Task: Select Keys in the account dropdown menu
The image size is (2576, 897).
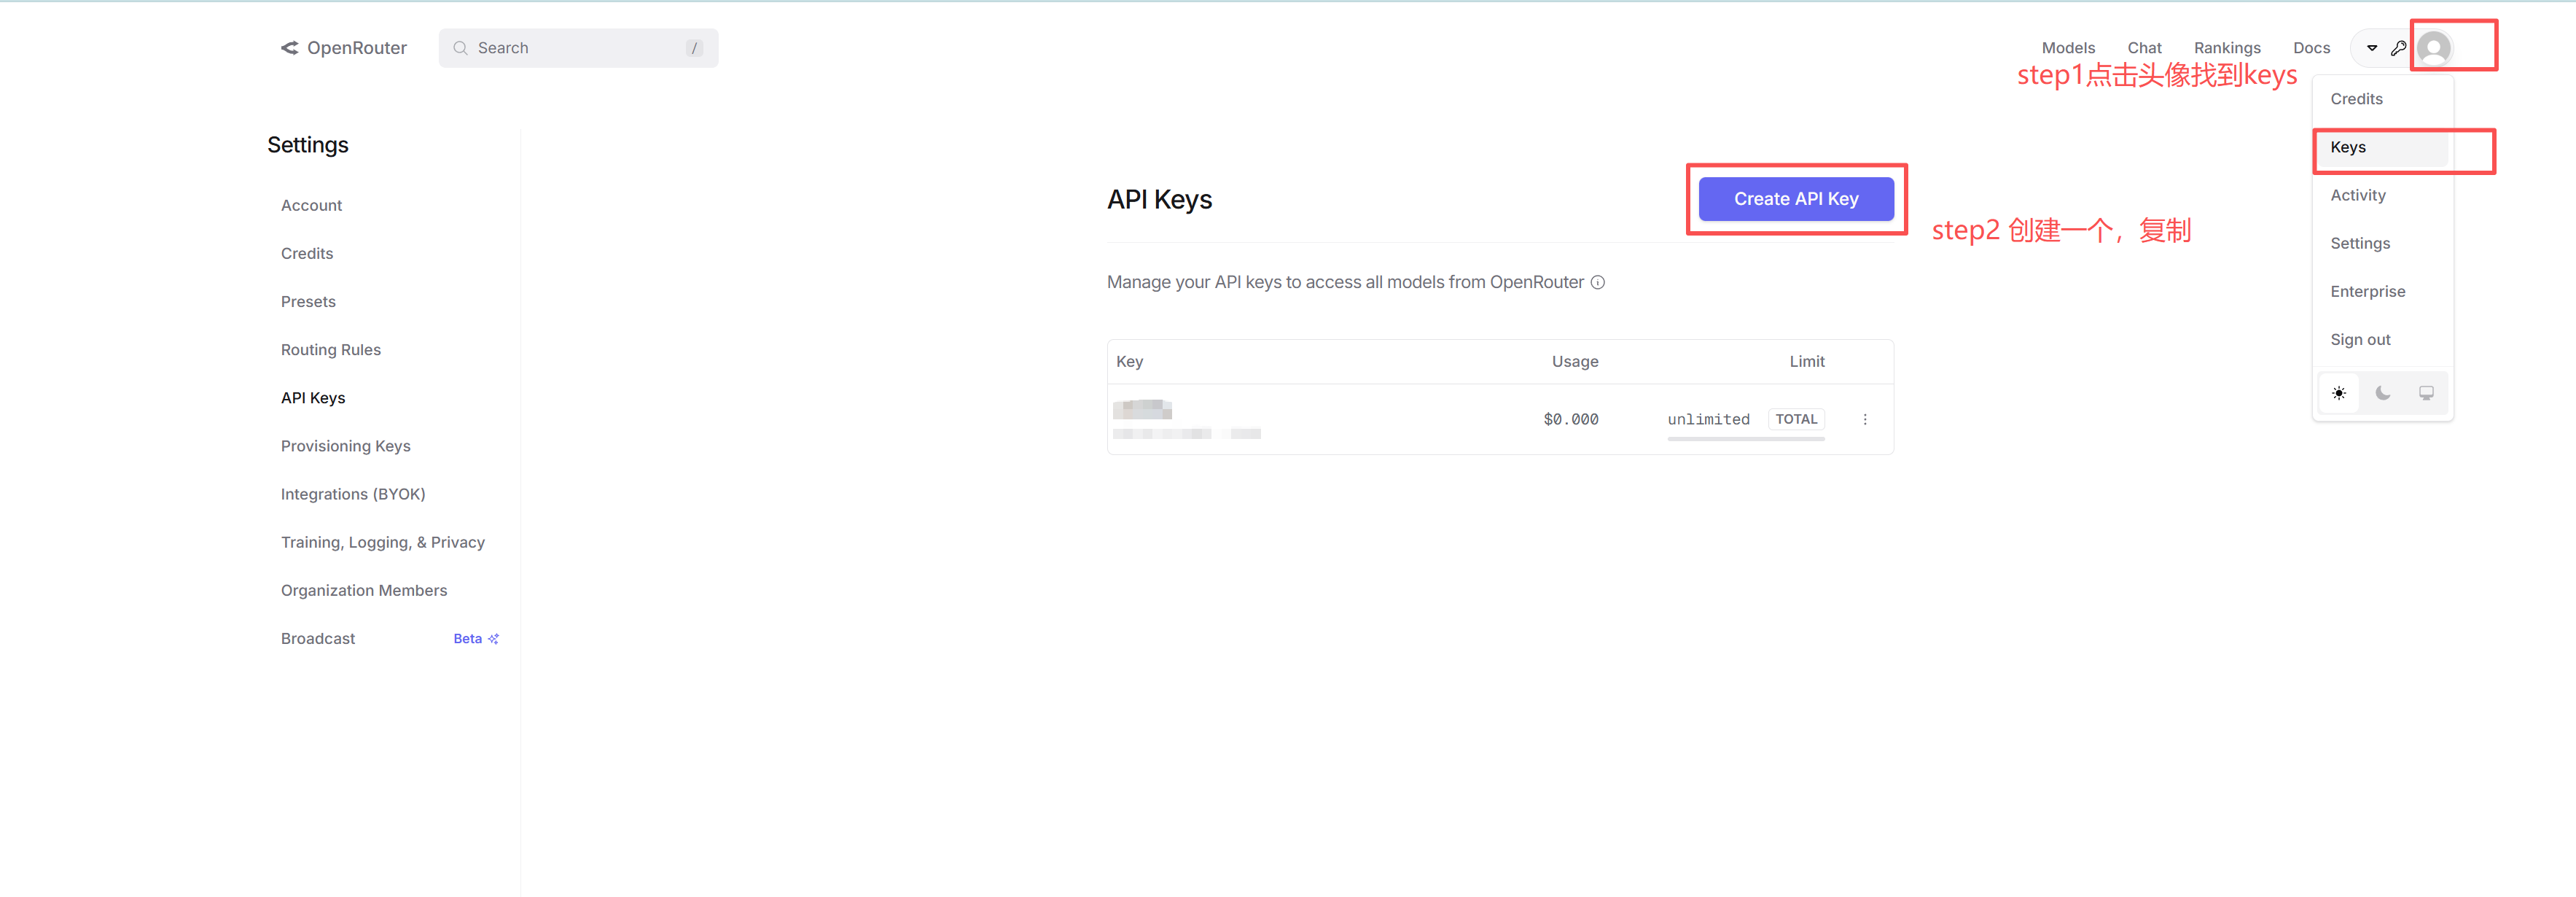Action: [x=2348, y=147]
